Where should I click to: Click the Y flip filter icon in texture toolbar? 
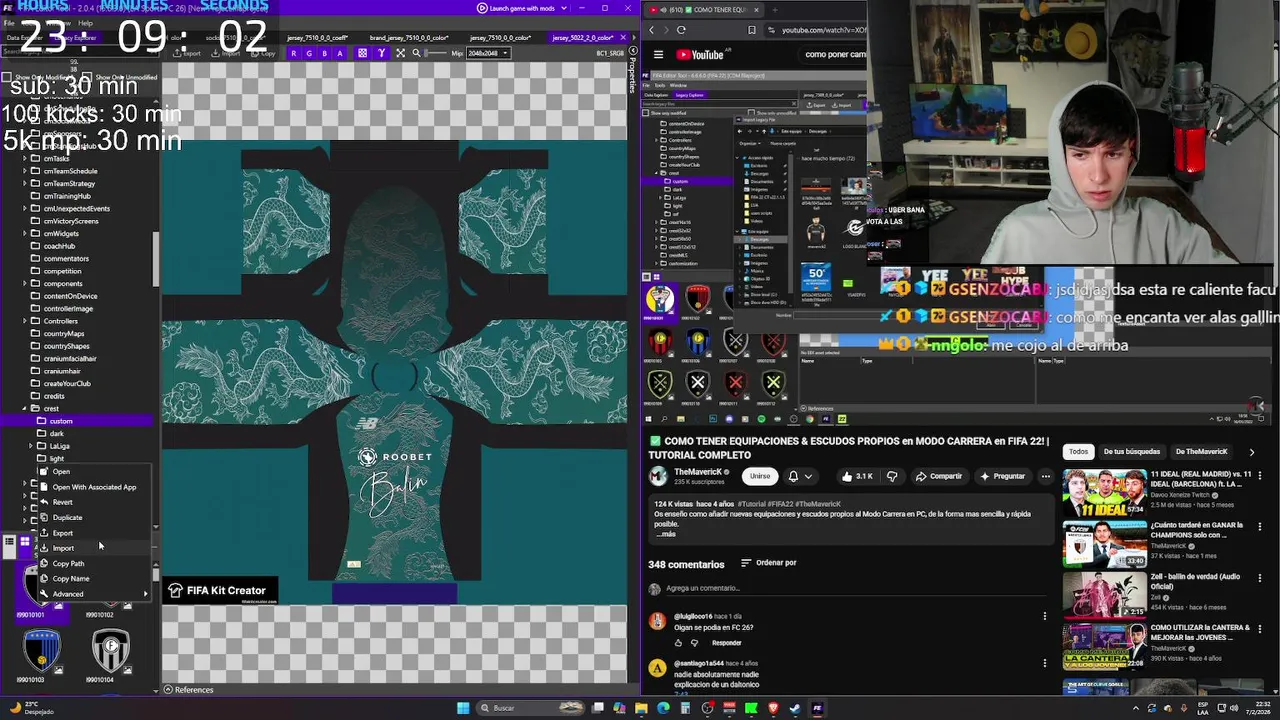click(381, 53)
